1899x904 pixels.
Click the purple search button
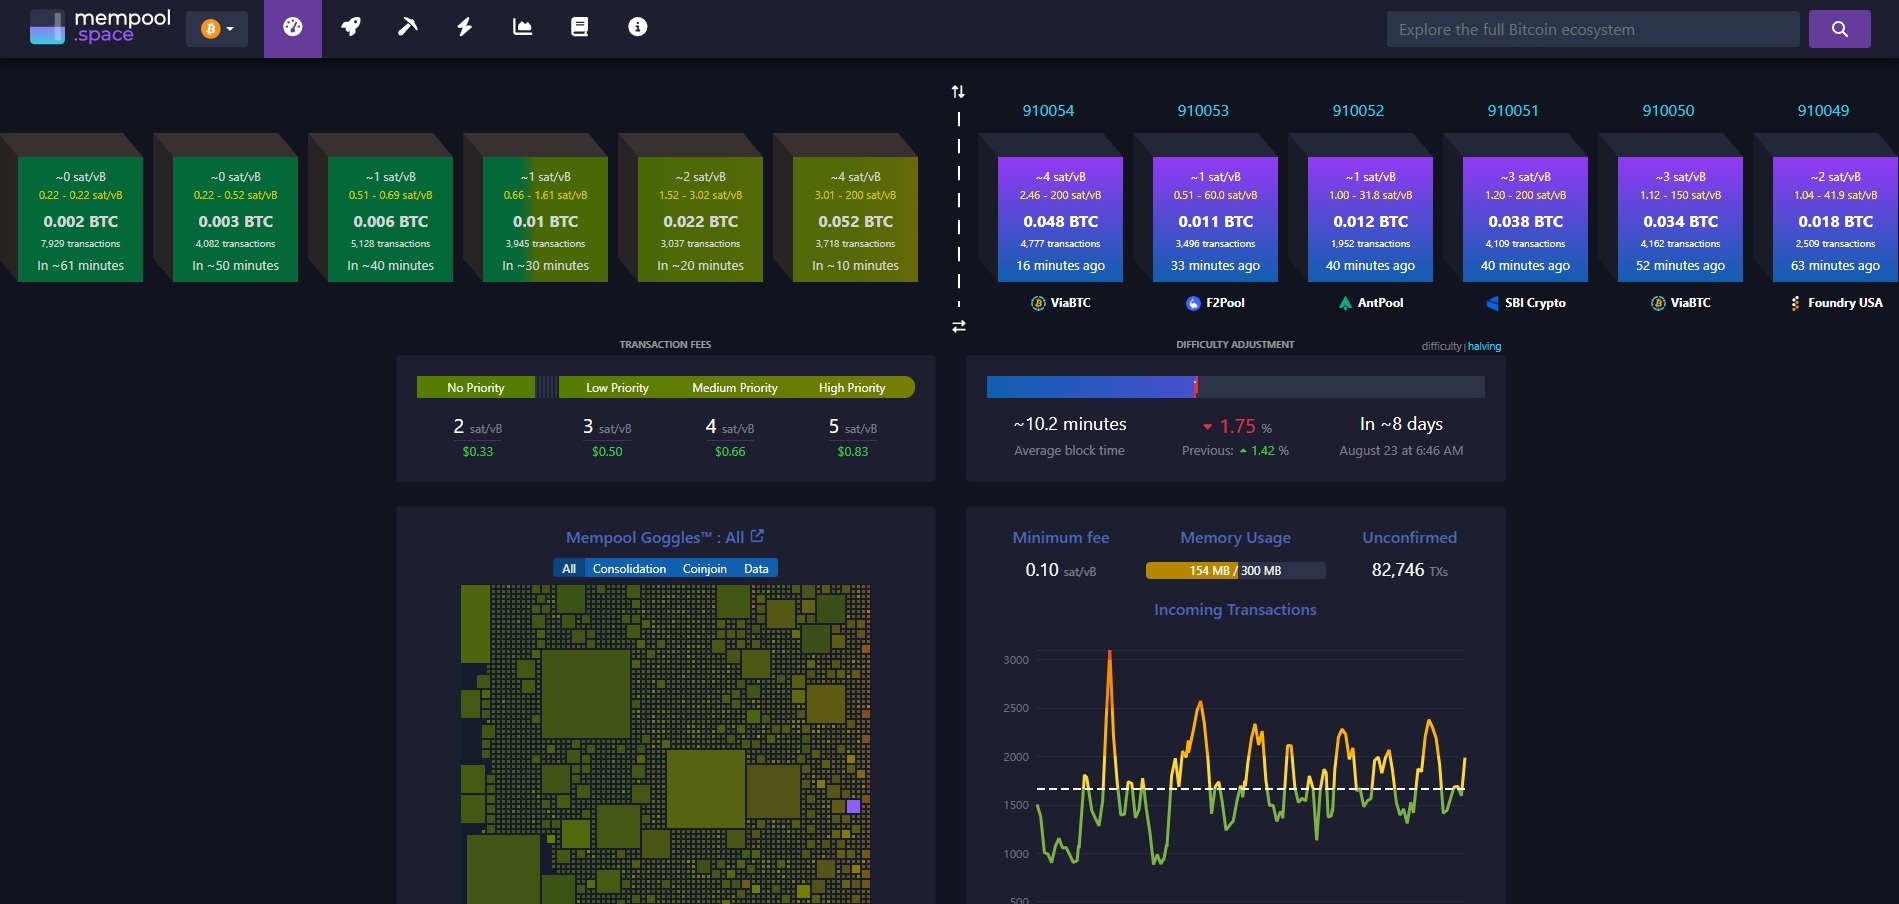[1839, 29]
